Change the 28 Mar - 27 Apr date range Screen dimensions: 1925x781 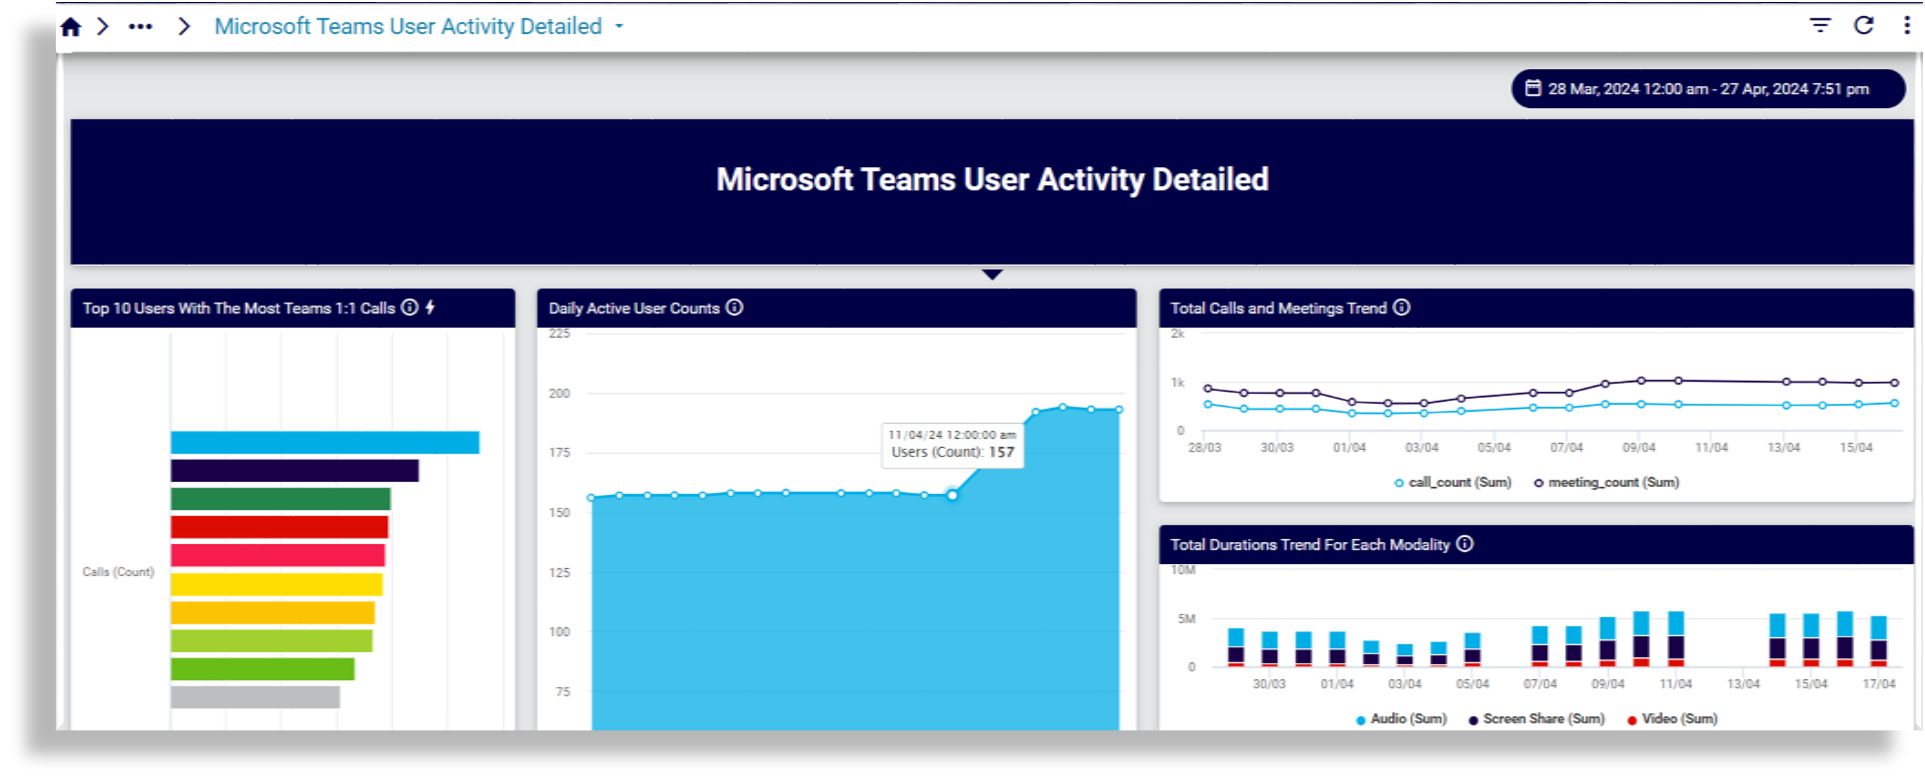tap(1708, 89)
